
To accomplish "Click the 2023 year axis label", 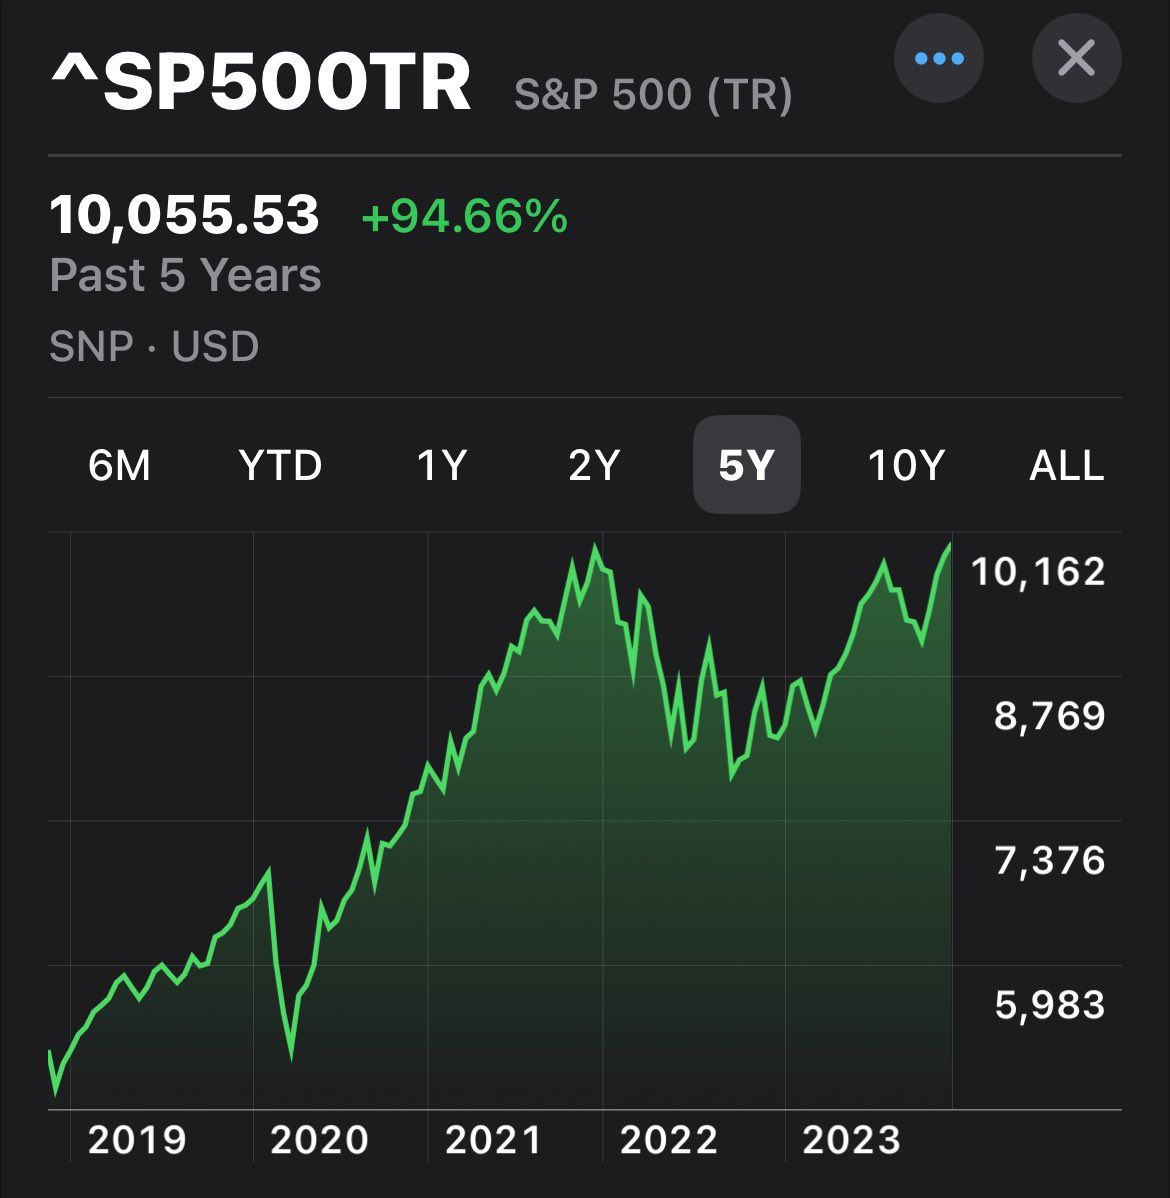I will pyautogui.click(x=851, y=1140).
